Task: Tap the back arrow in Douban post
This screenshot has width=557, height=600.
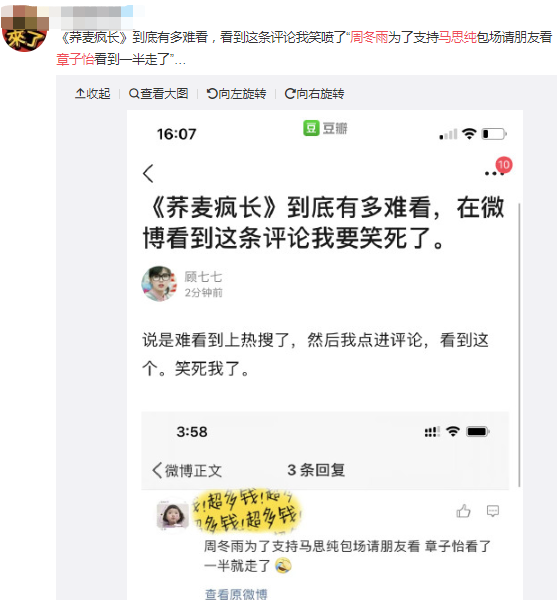Action: point(148,173)
